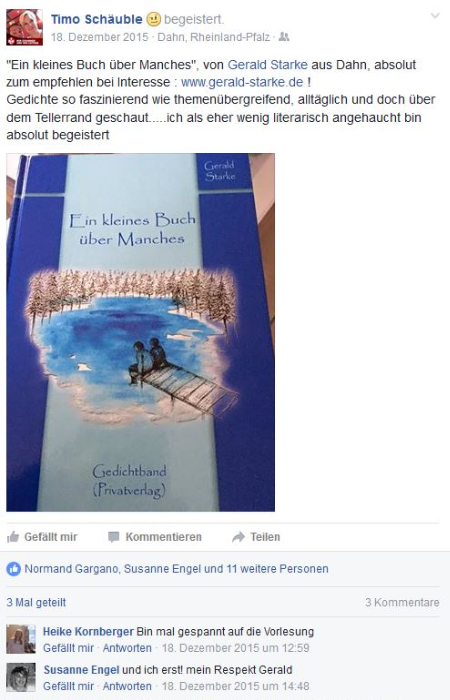450x700 pixels.
Task: Click the Kommentieren speech bubble icon
Action: tap(113, 537)
